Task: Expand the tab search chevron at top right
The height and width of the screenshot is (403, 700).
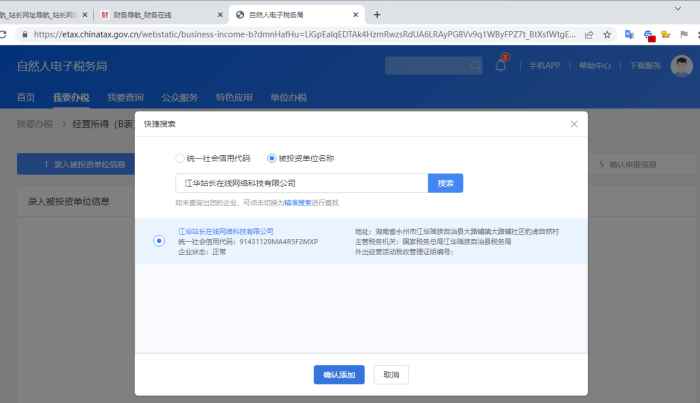Action: [x=677, y=8]
